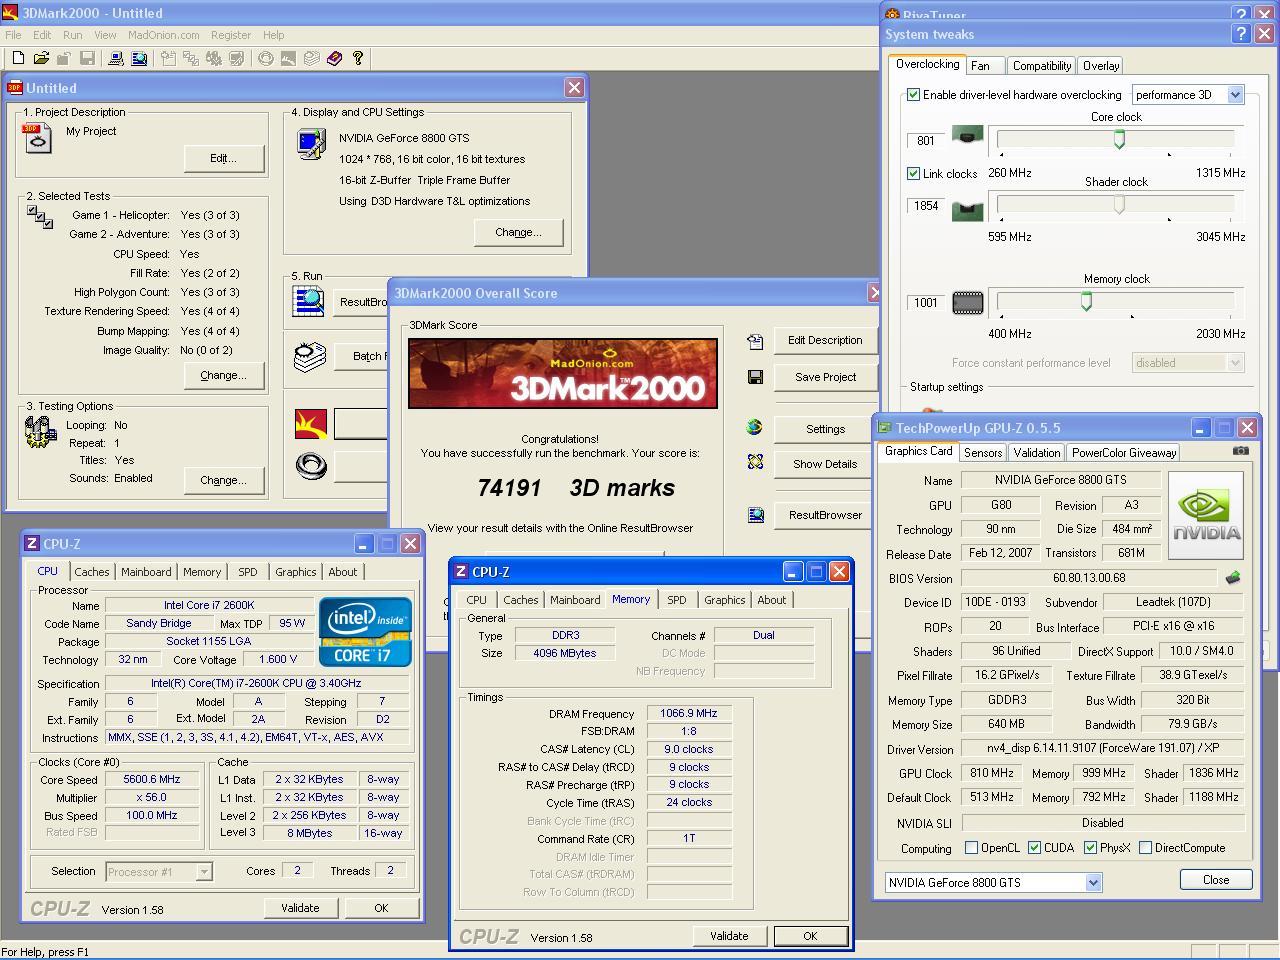Open ResultBrowser magnifier icon in toolbar
The width and height of the screenshot is (1280, 960).
pos(139,59)
